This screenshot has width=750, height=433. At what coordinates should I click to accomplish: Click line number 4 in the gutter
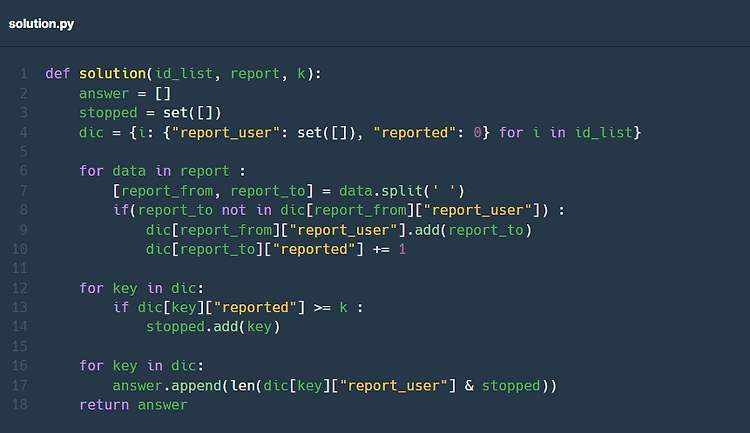click(x=23, y=133)
